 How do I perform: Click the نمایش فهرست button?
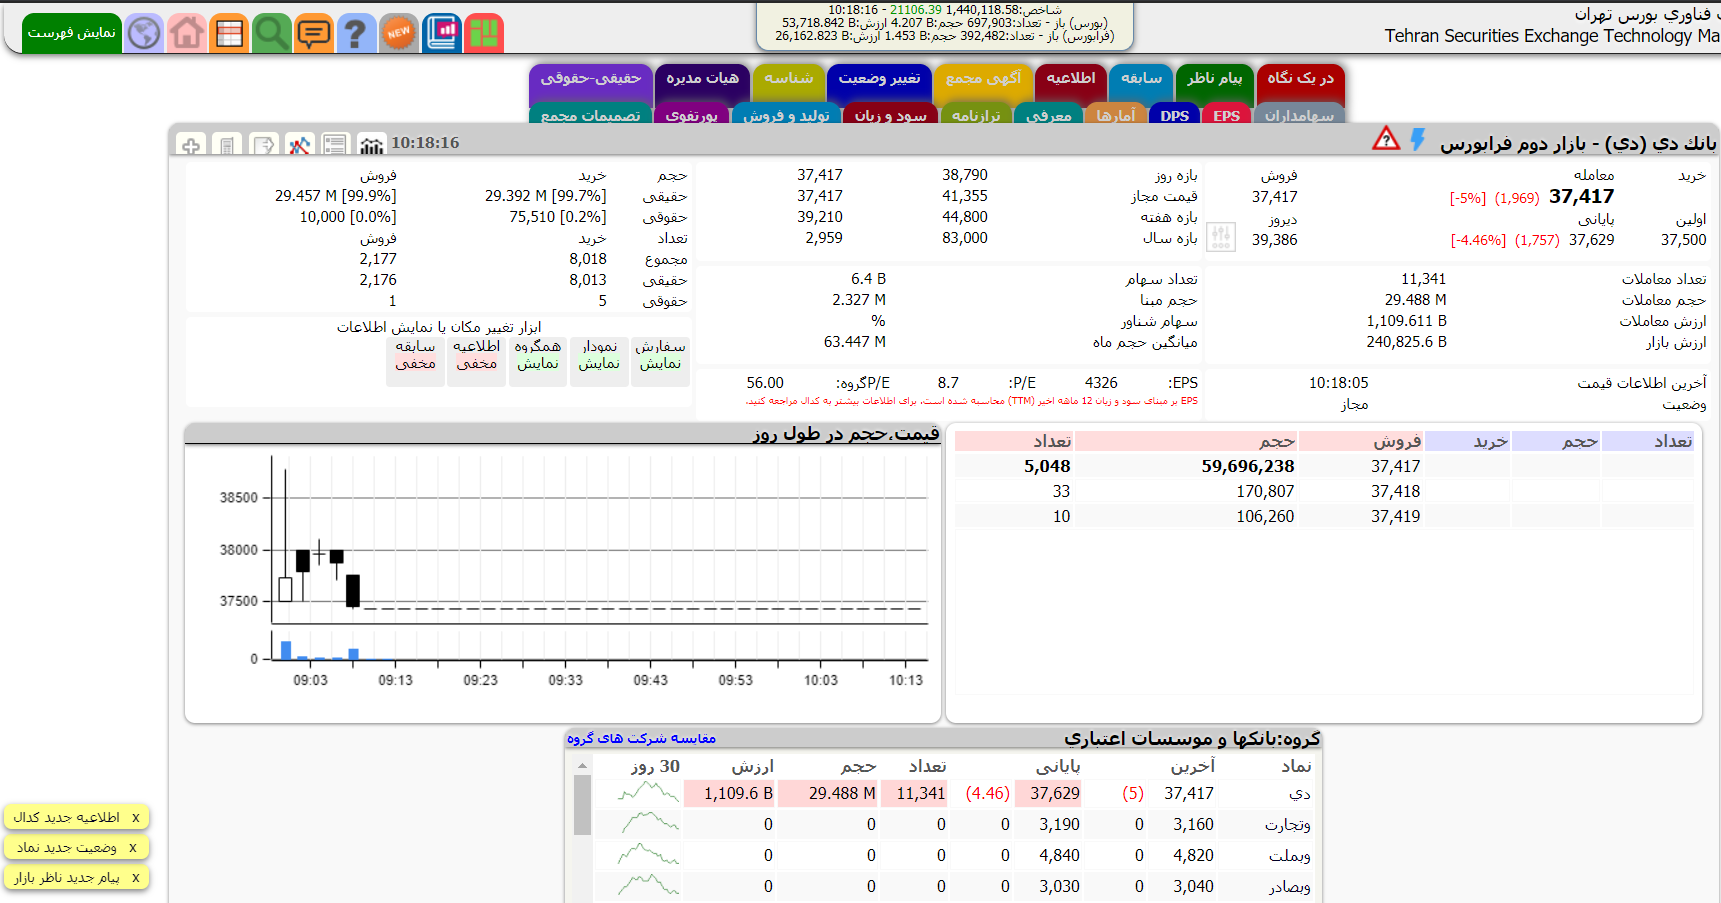pyautogui.click(x=71, y=33)
